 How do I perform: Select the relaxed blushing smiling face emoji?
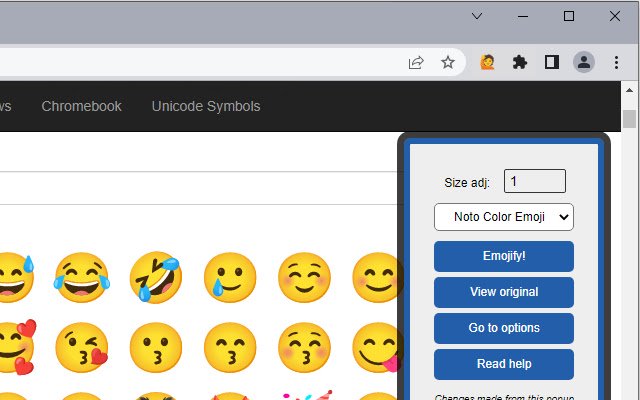[x=304, y=278]
